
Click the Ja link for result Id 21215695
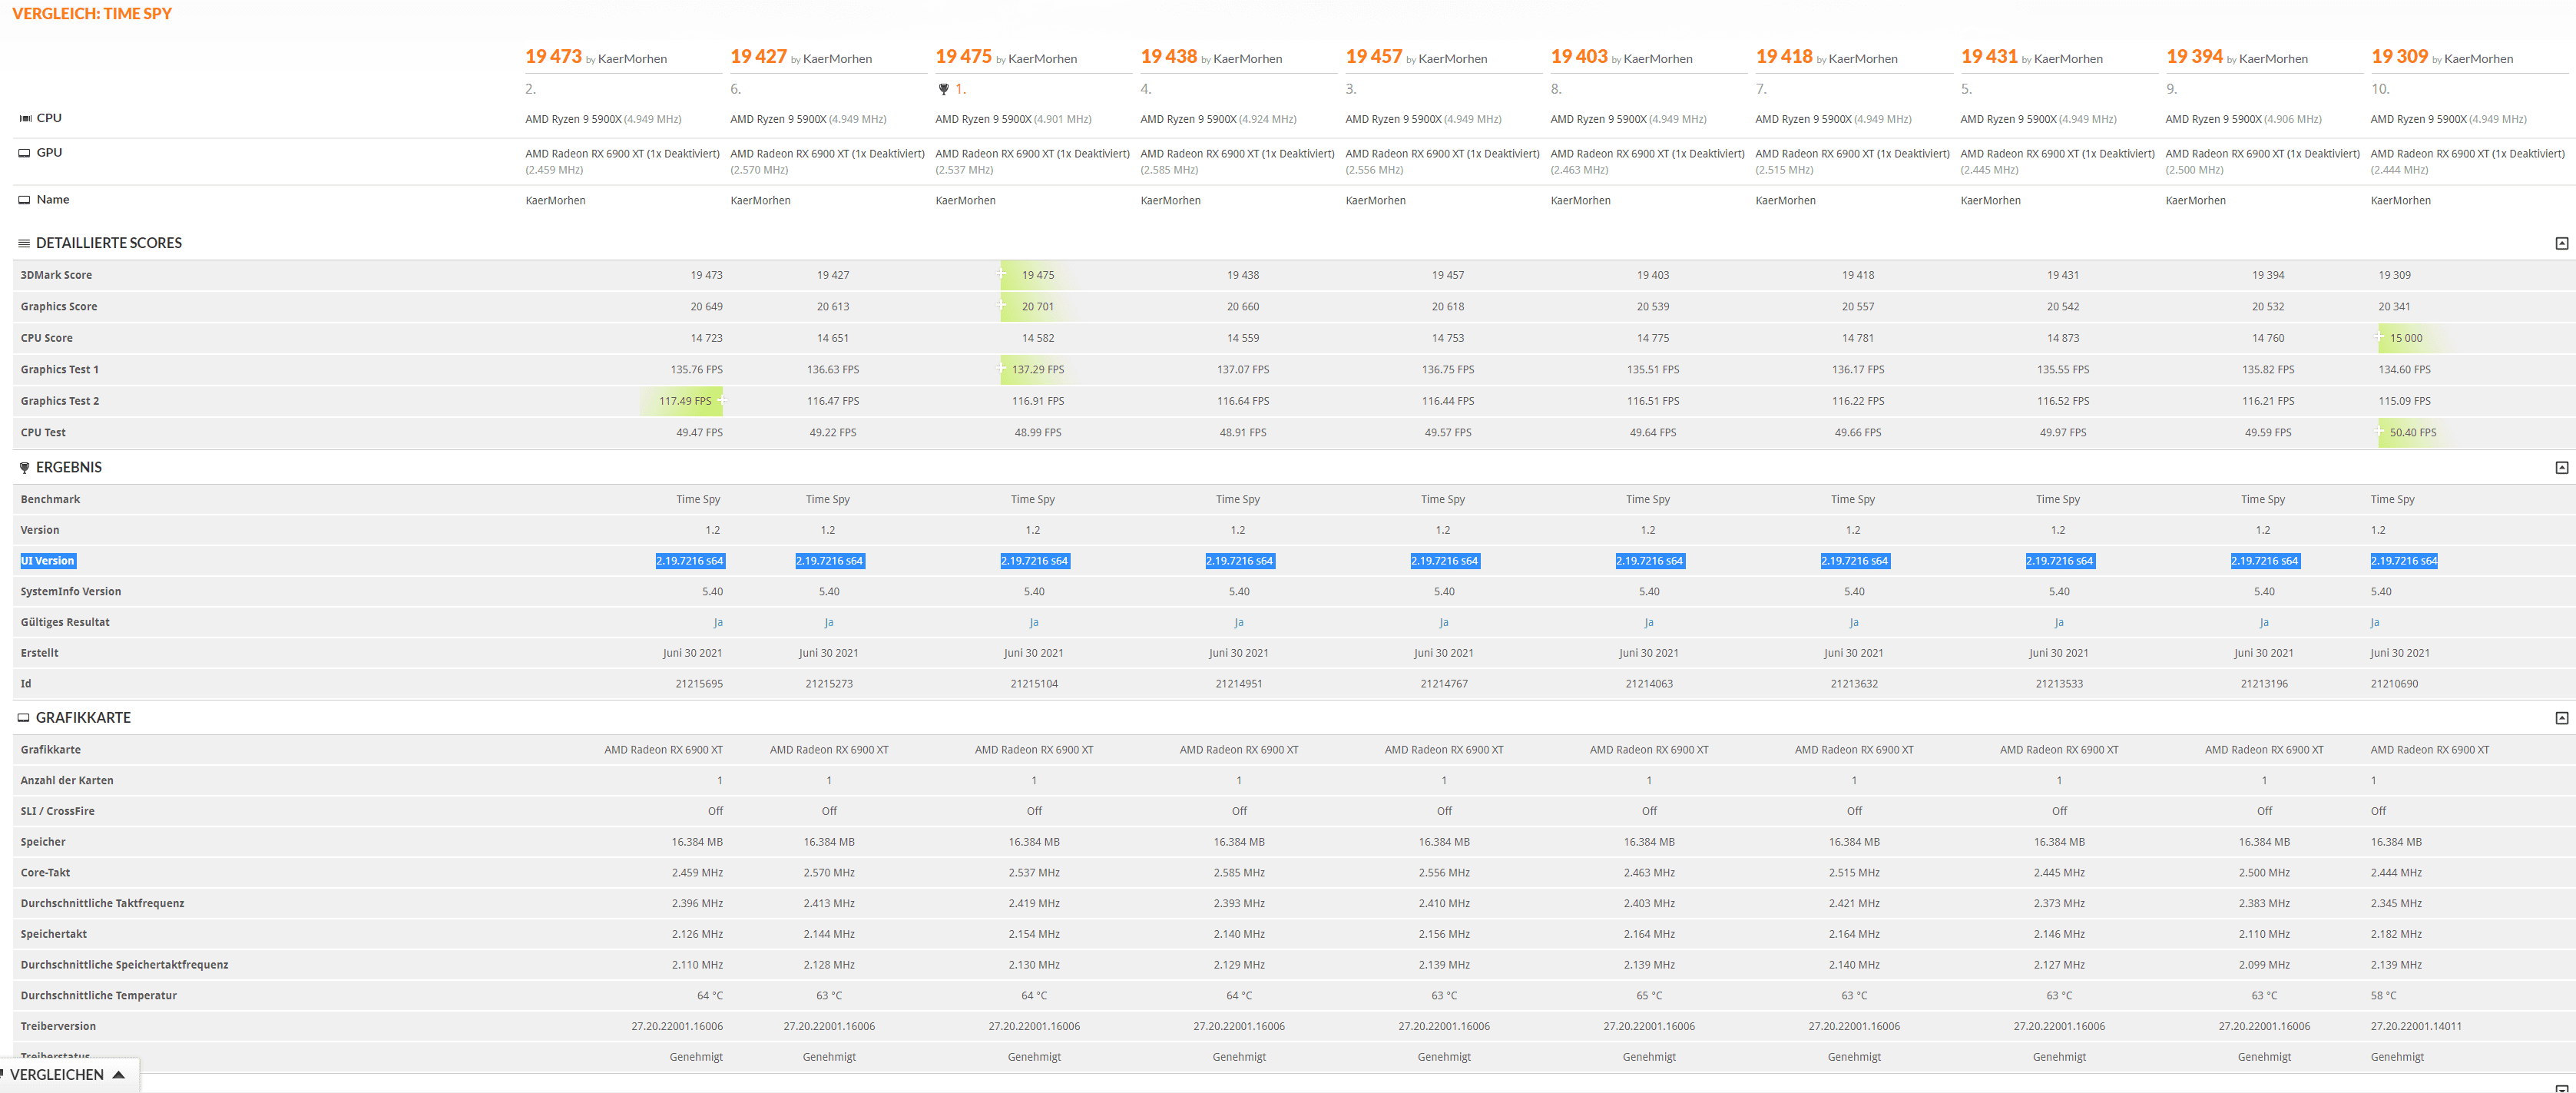718,623
